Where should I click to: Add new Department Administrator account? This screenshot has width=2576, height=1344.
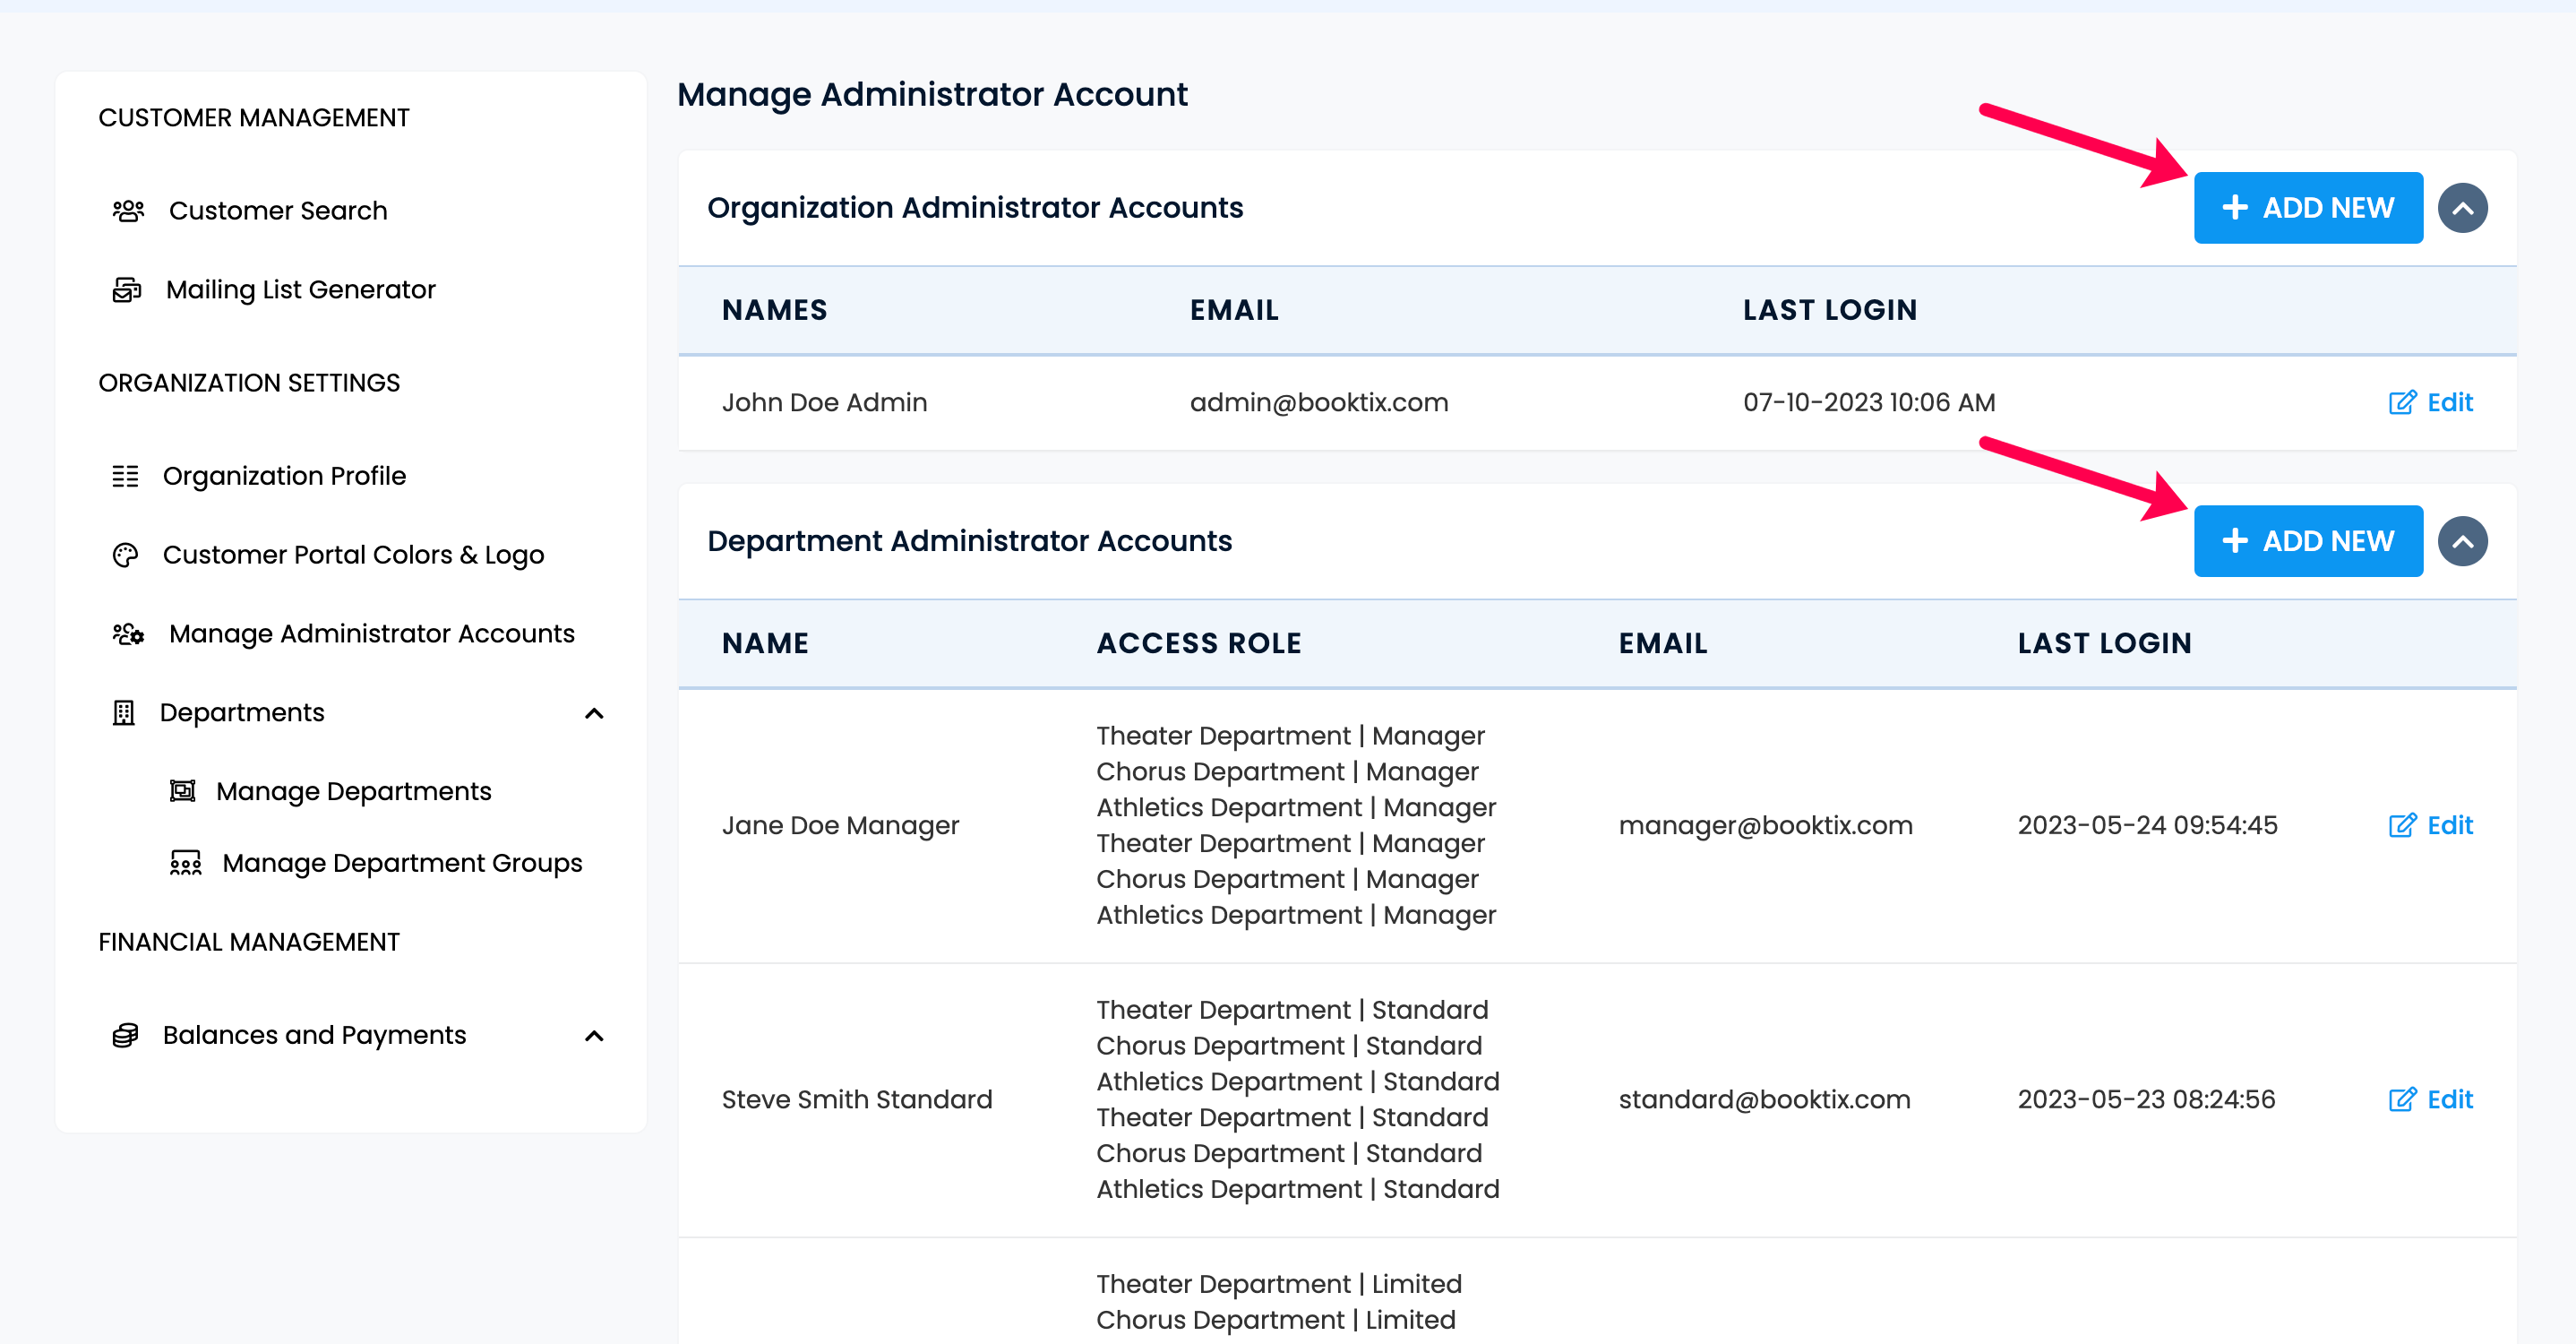(x=2308, y=541)
